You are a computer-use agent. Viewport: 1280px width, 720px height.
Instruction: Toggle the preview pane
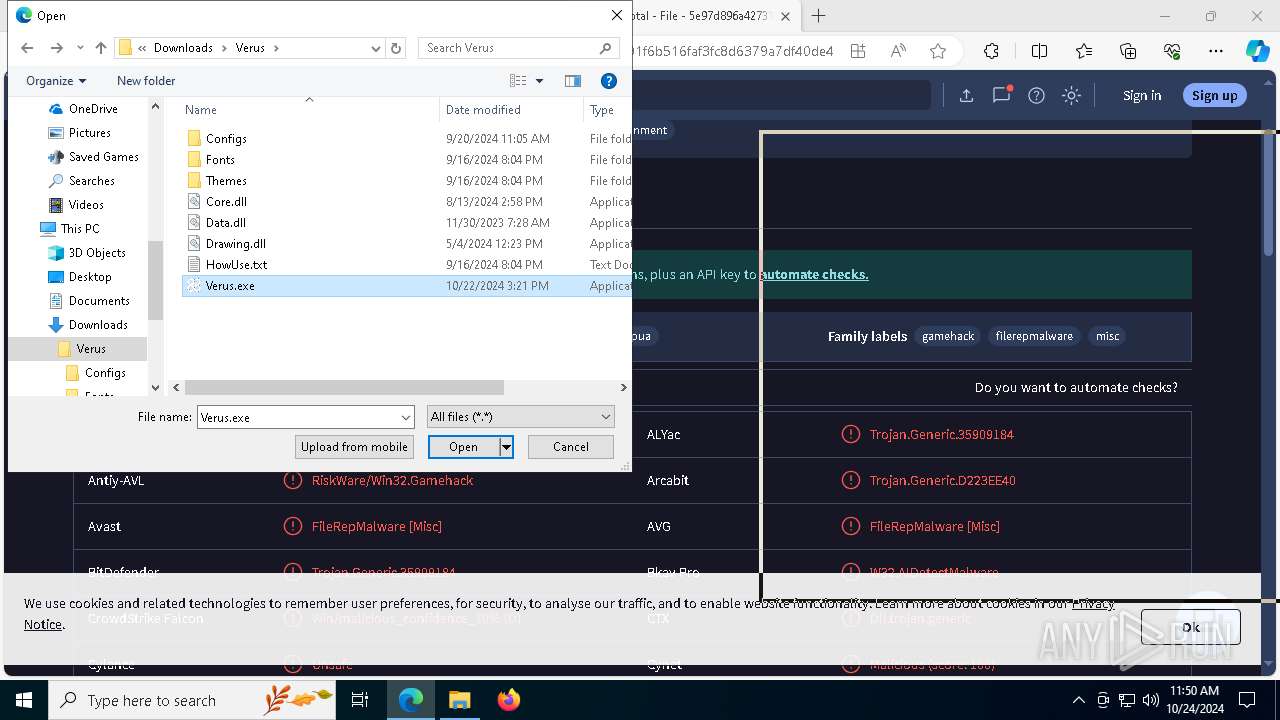pos(573,81)
